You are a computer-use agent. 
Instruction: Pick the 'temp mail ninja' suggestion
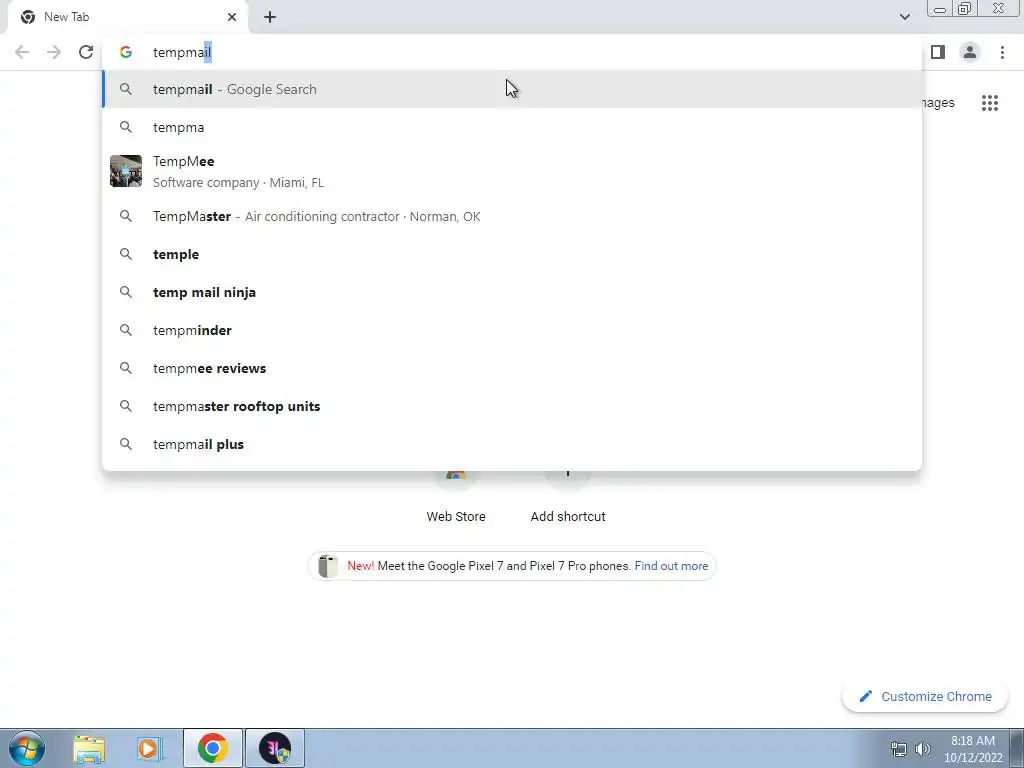[x=512, y=292]
